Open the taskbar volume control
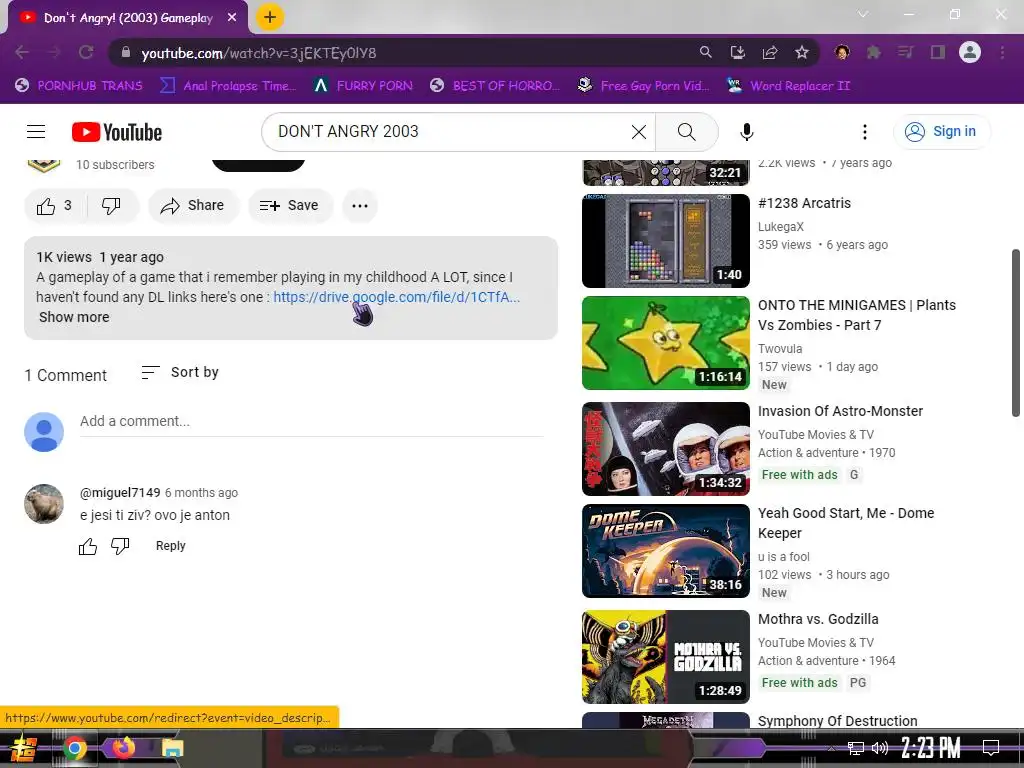1024x768 pixels. 880,748
